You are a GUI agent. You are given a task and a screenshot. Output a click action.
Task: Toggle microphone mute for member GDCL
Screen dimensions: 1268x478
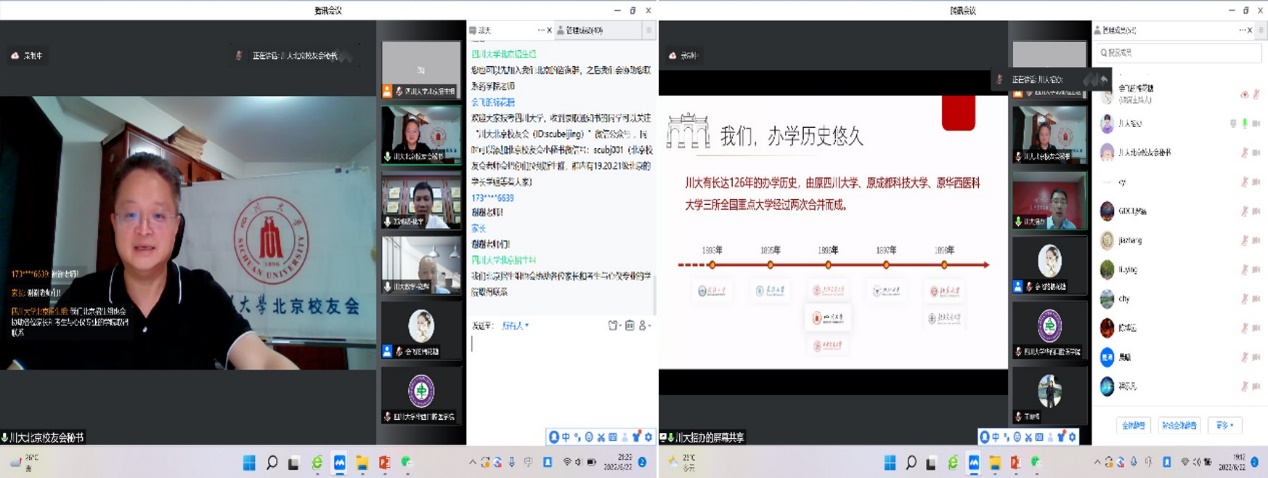coord(1245,211)
